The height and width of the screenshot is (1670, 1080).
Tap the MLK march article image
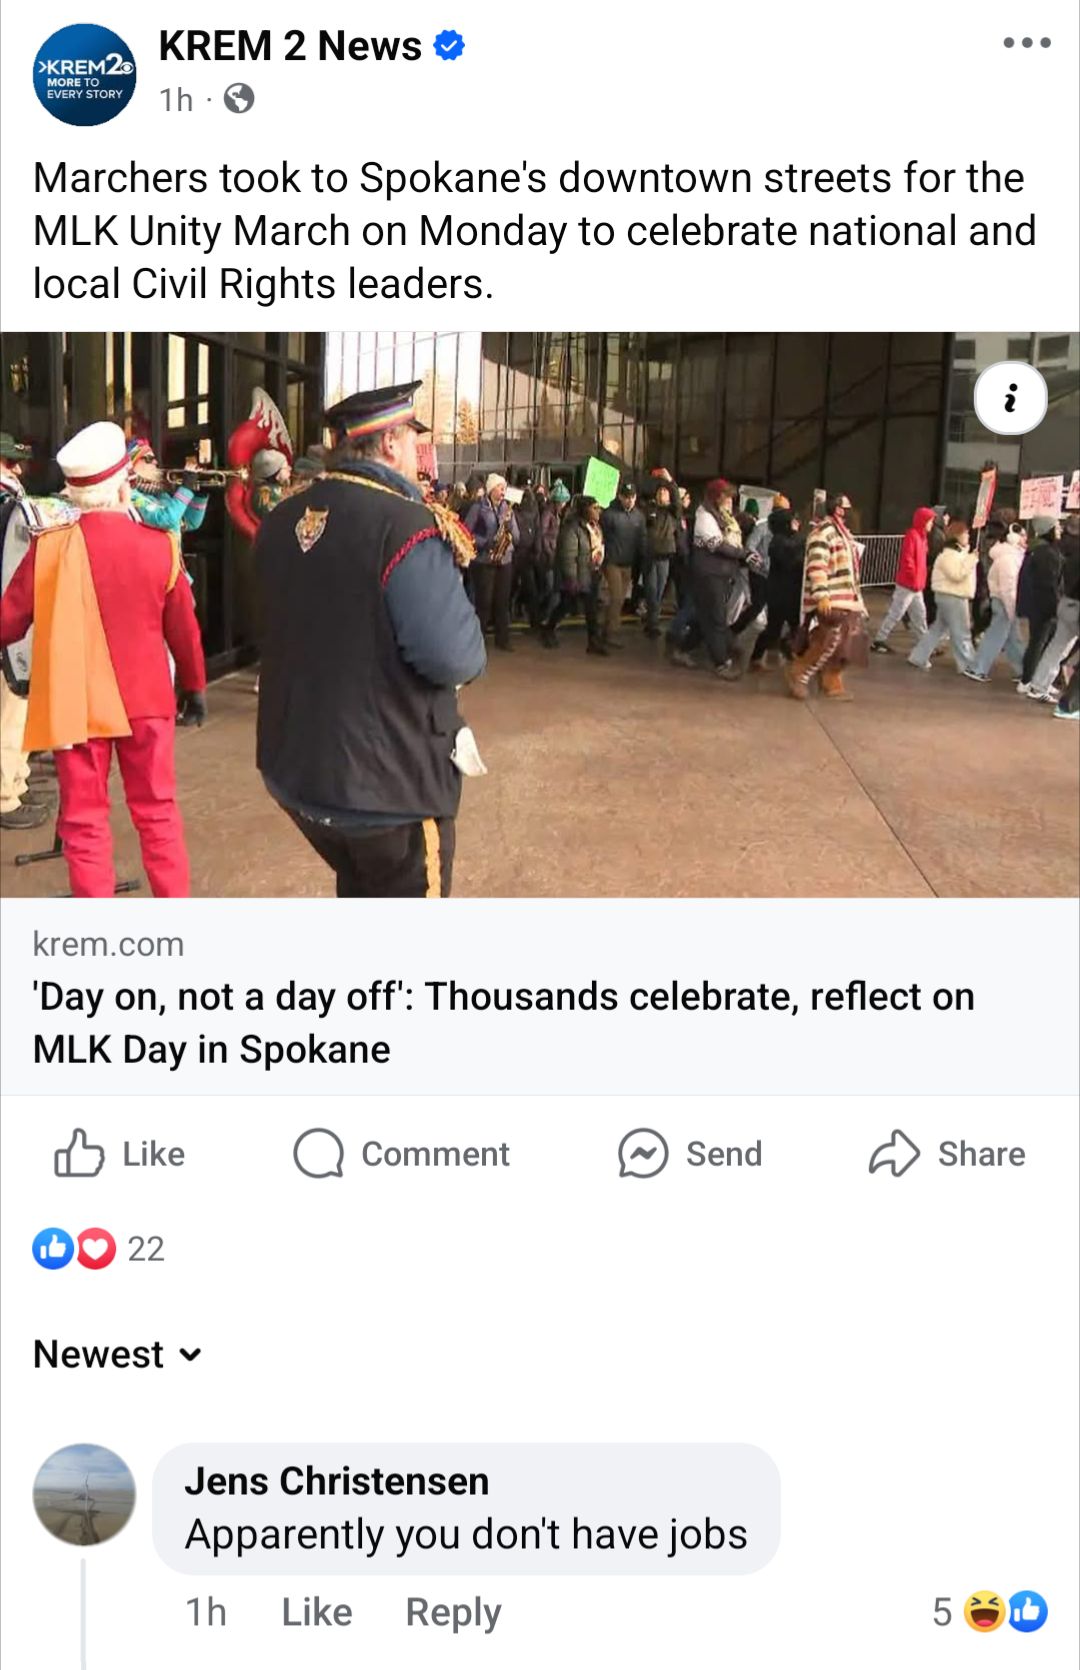tap(540, 615)
